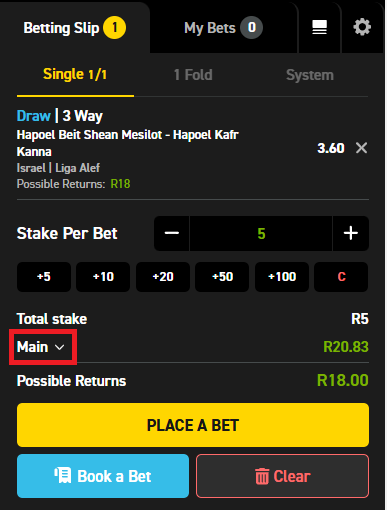Add 10 to stake with +10

tap(103, 277)
